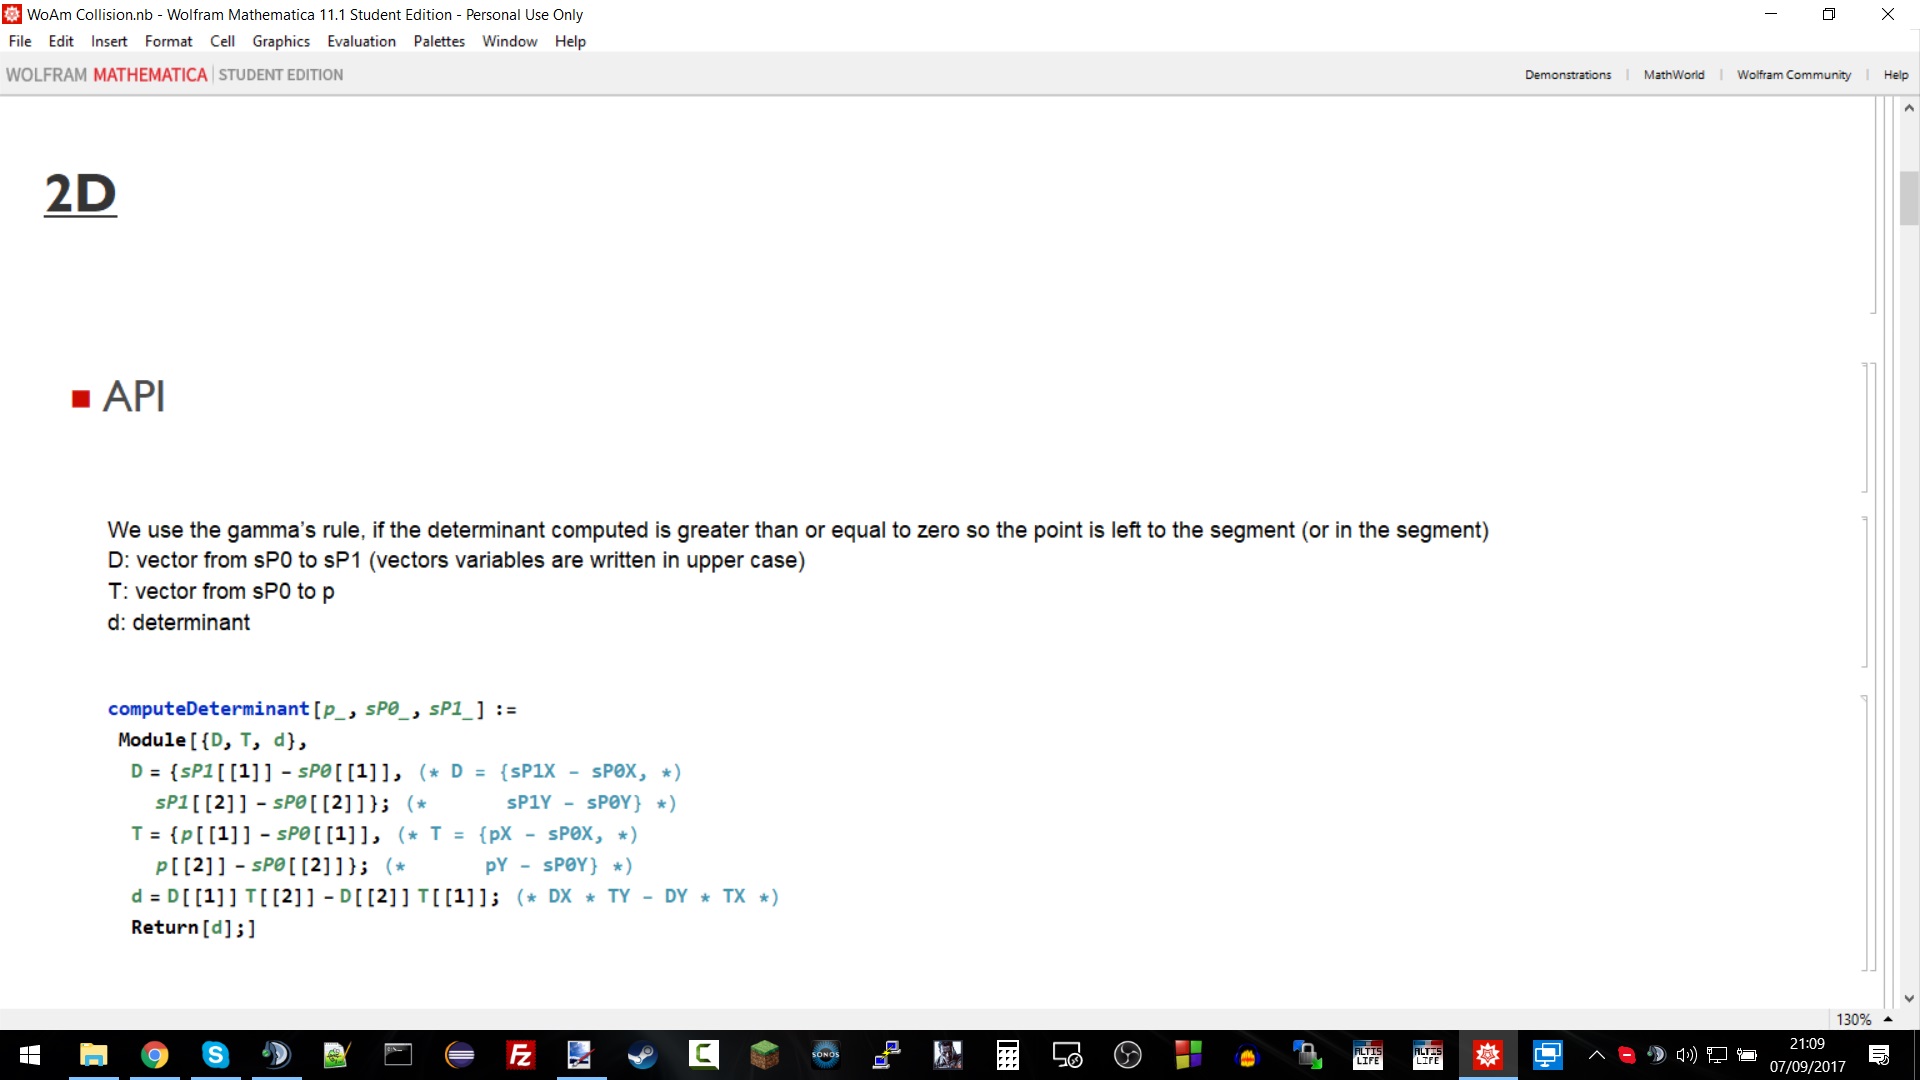Open the Demonstrations link

[x=1567, y=75]
